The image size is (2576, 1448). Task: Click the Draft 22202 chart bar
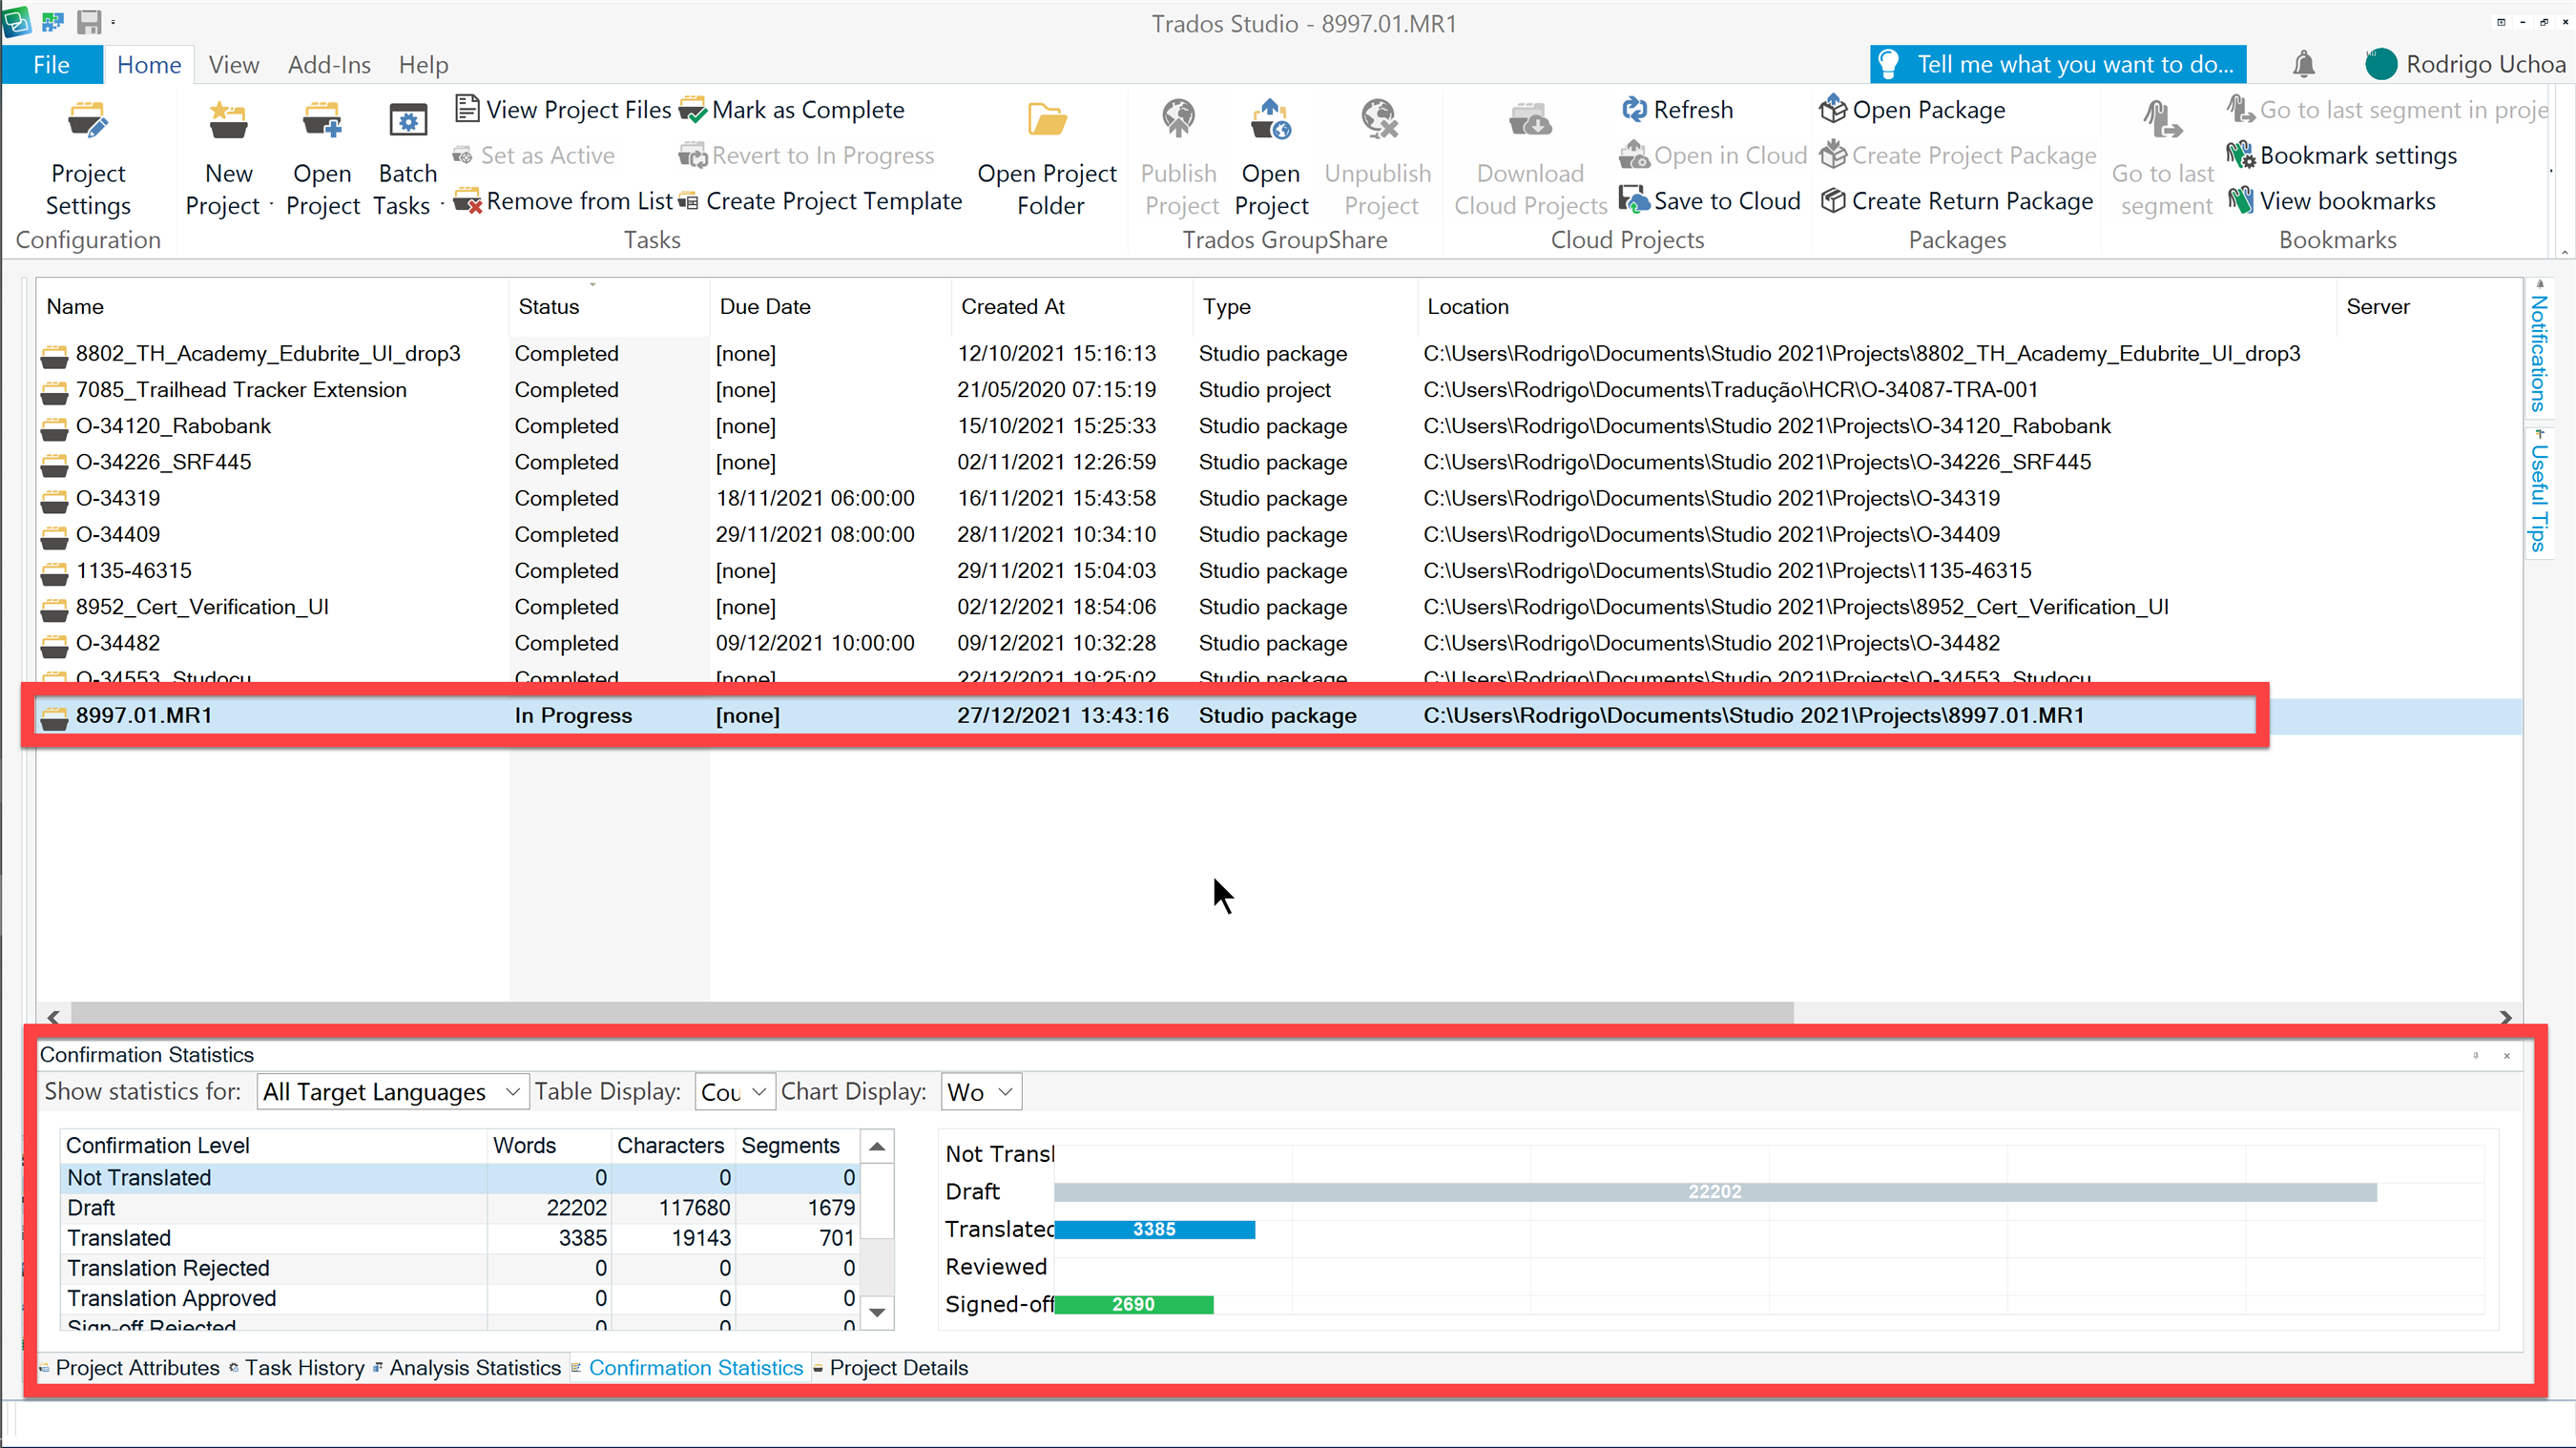[x=1715, y=1192]
